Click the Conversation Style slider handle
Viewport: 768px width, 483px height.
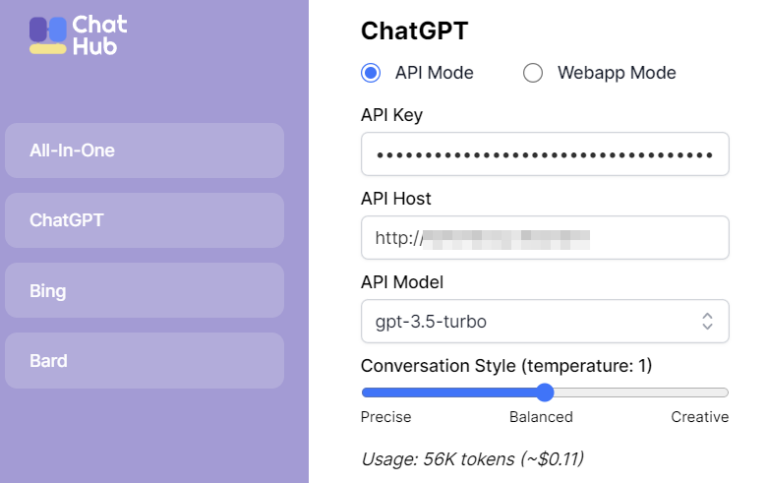(x=545, y=392)
